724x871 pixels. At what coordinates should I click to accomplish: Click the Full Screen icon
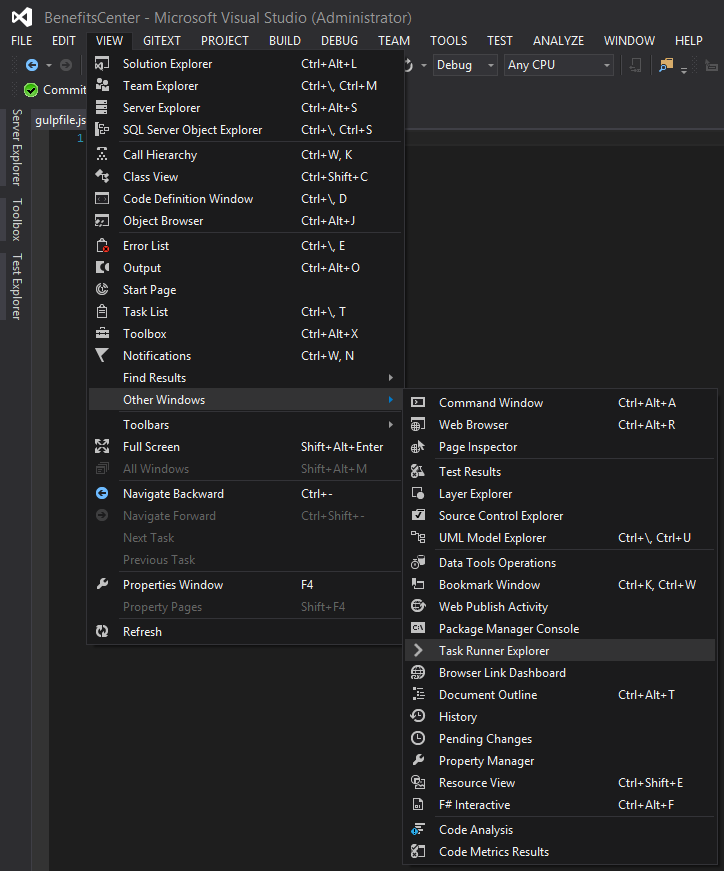click(102, 446)
